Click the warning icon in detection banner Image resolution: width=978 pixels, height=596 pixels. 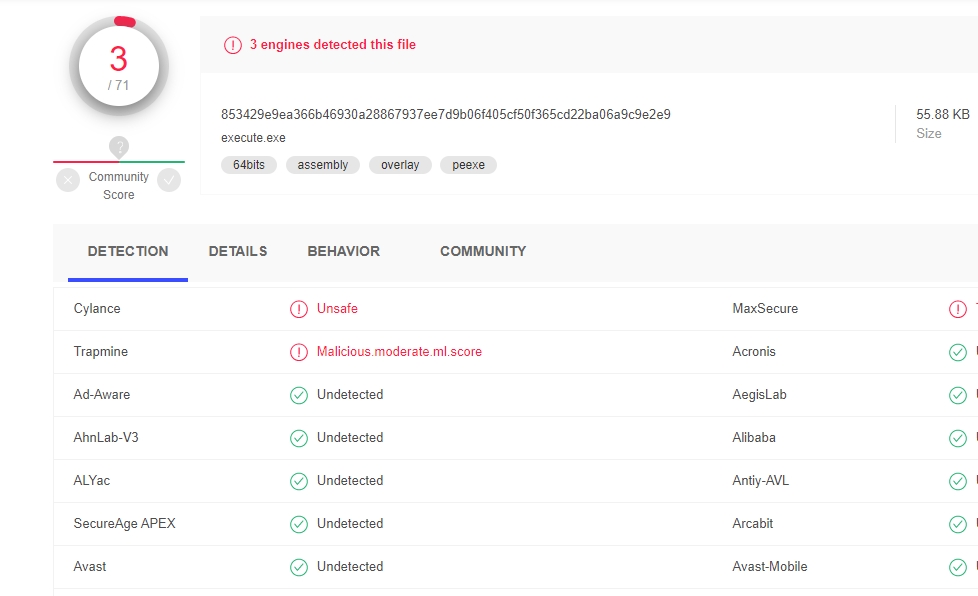click(233, 45)
